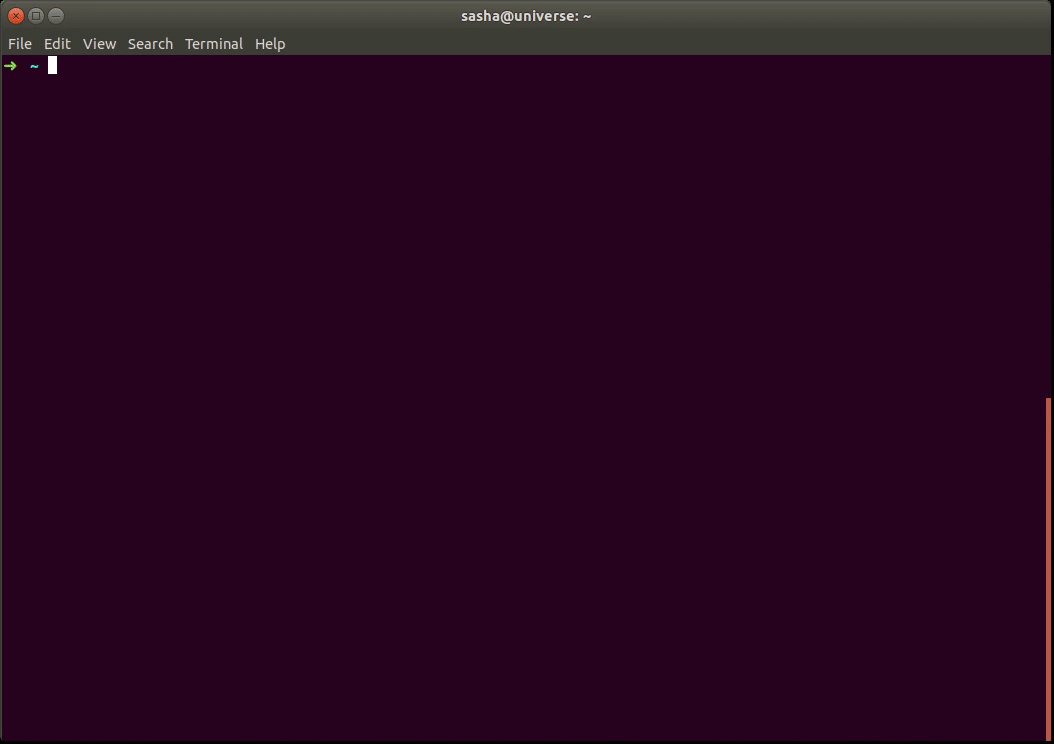Screen dimensions: 1054x744
Task: Maximize the terminal window
Action: pyautogui.click(x=36, y=15)
